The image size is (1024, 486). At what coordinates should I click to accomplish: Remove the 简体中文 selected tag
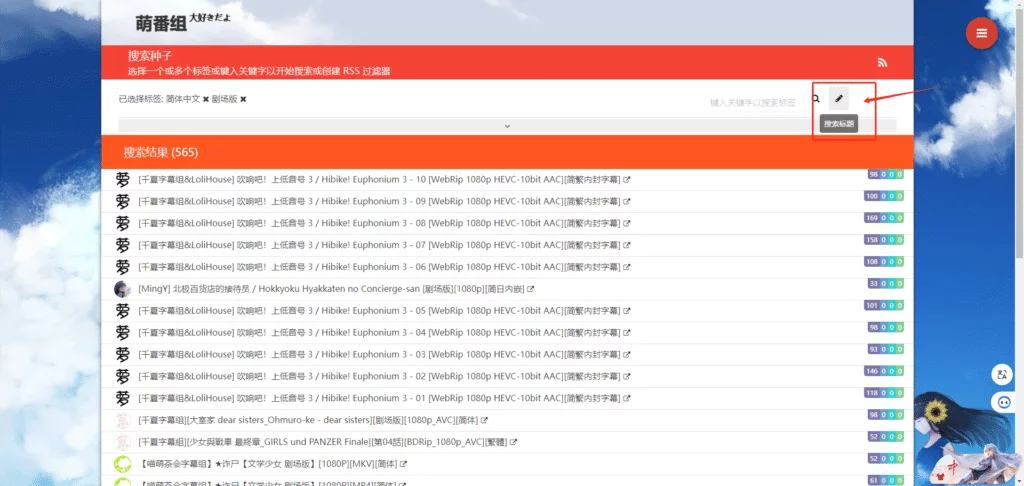[206, 100]
